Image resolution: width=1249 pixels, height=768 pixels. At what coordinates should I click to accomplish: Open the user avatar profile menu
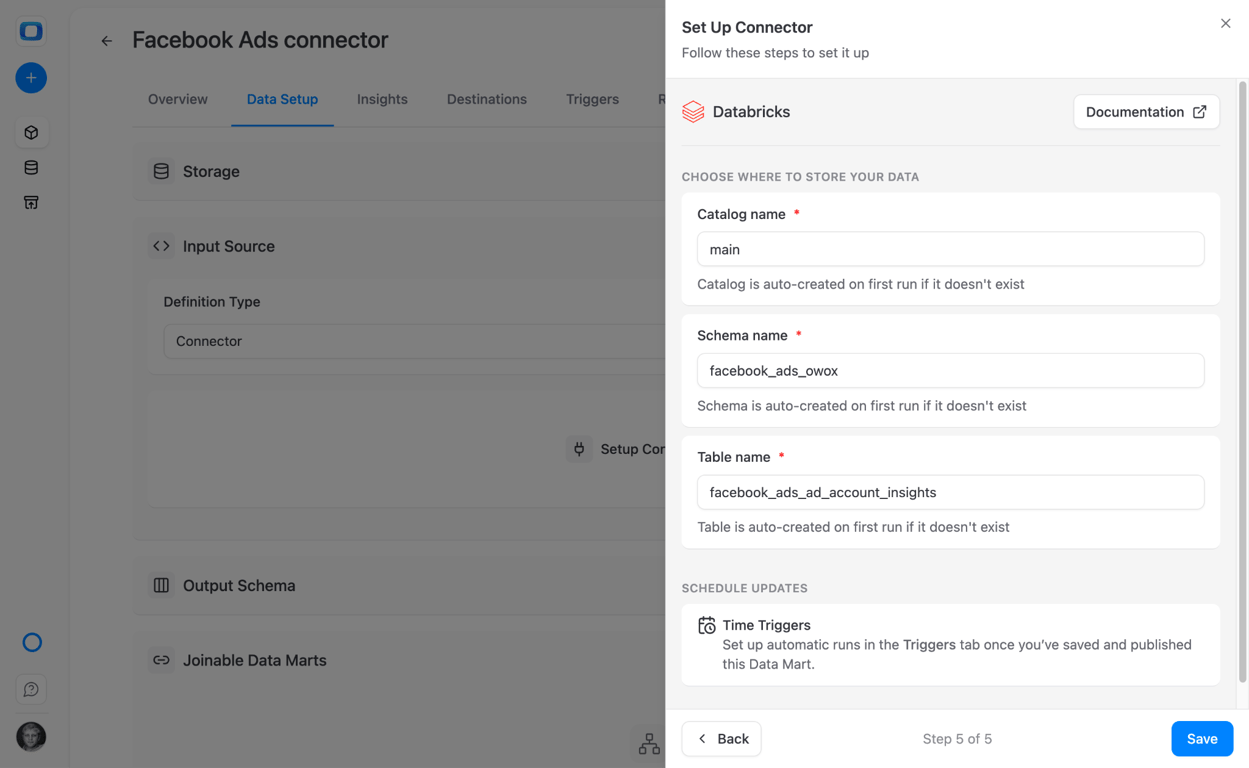pos(31,736)
